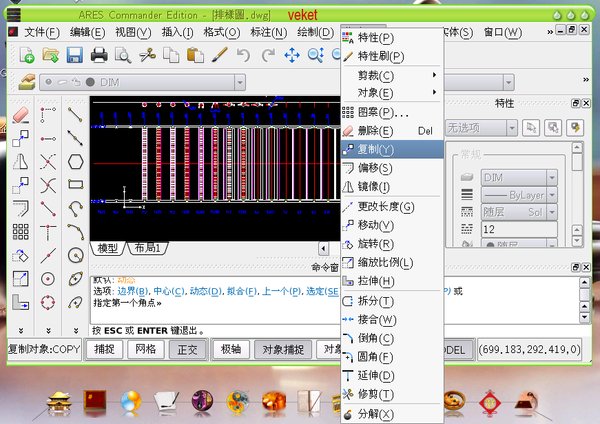Screen dimensions: 600x424
Task: Toggle the 正交 (Ortho) status button
Action: [x=188, y=350]
